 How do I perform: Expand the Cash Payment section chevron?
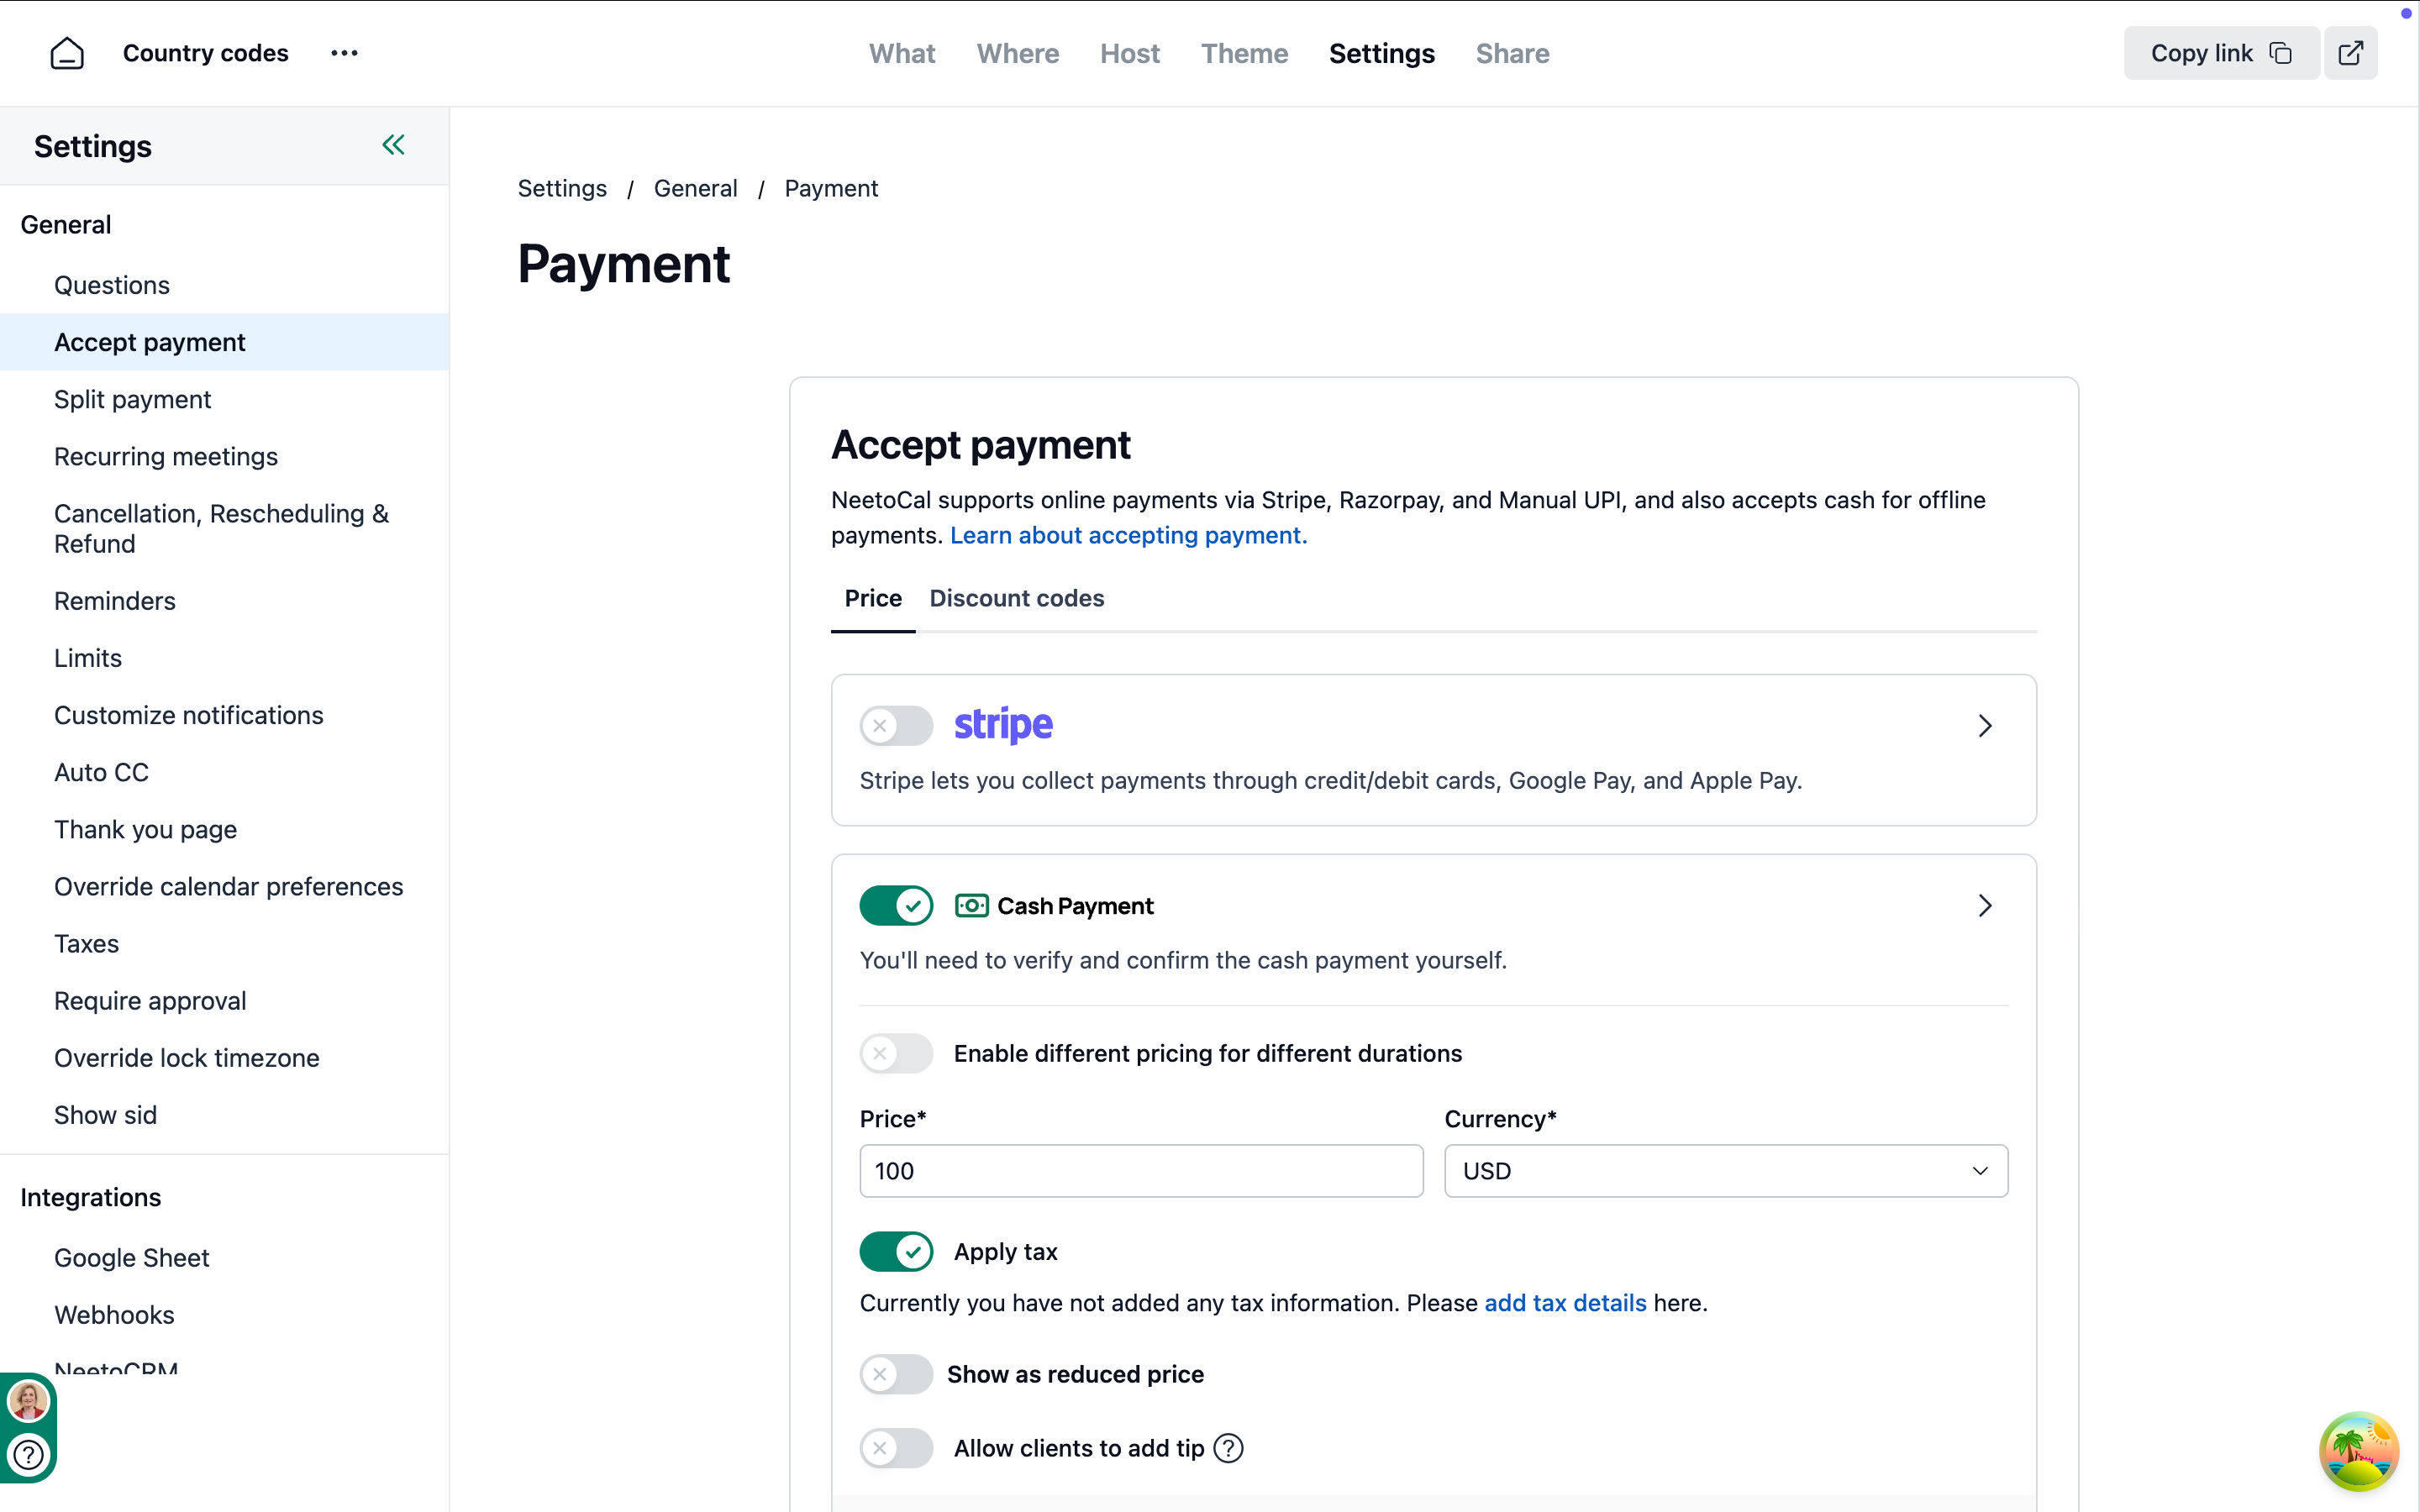[x=1985, y=906]
